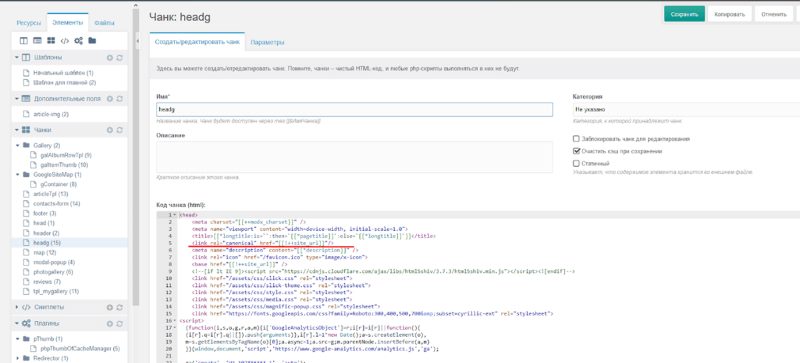Open the head (1) chunk
800x363 pixels.
pyautogui.click(x=44, y=223)
